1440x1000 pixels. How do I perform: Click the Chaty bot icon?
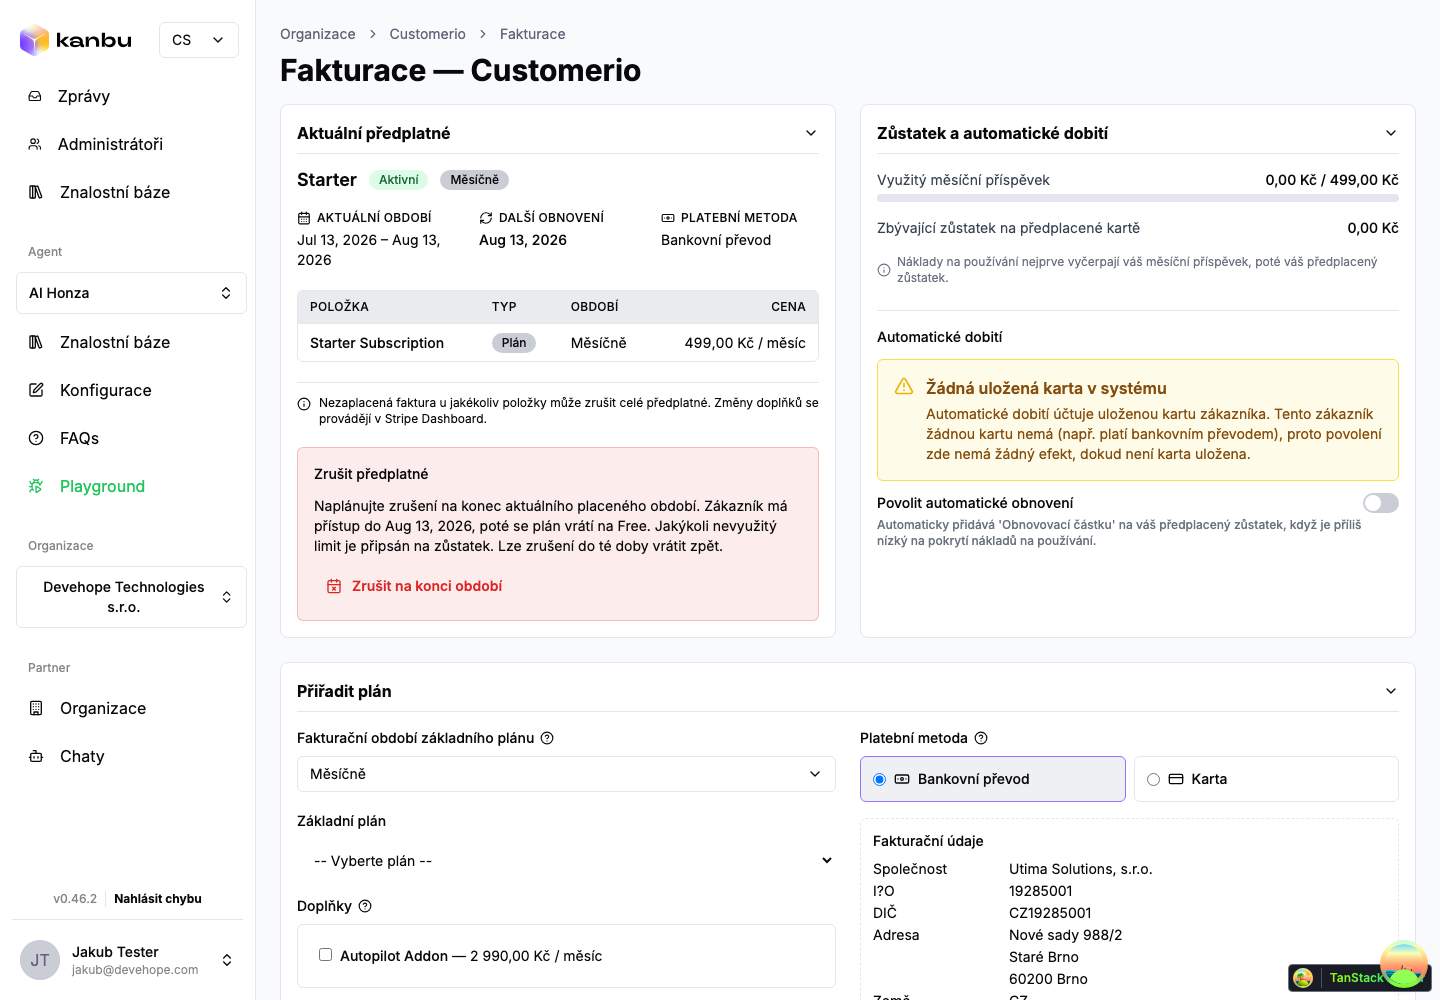(x=36, y=756)
